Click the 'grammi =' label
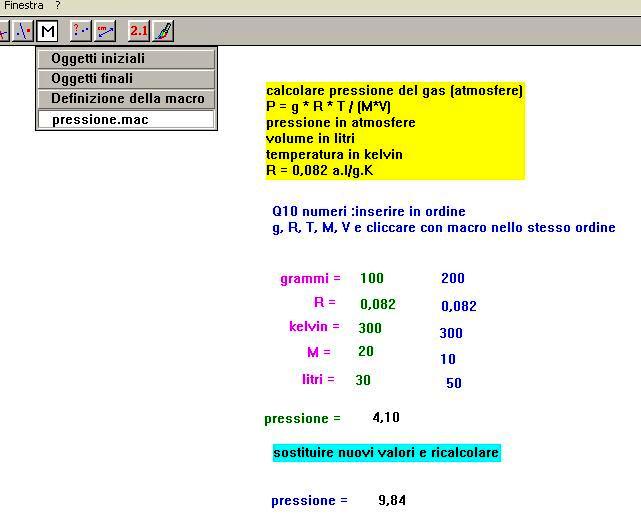The width and height of the screenshot is (641, 532). point(310,279)
